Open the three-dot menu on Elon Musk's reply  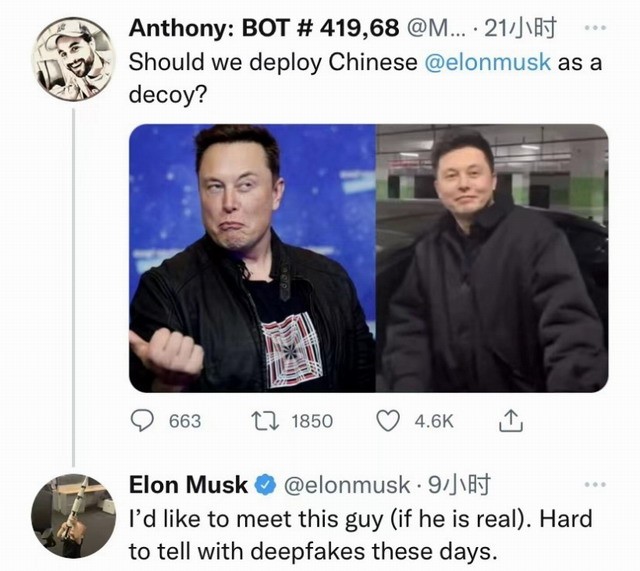596,484
